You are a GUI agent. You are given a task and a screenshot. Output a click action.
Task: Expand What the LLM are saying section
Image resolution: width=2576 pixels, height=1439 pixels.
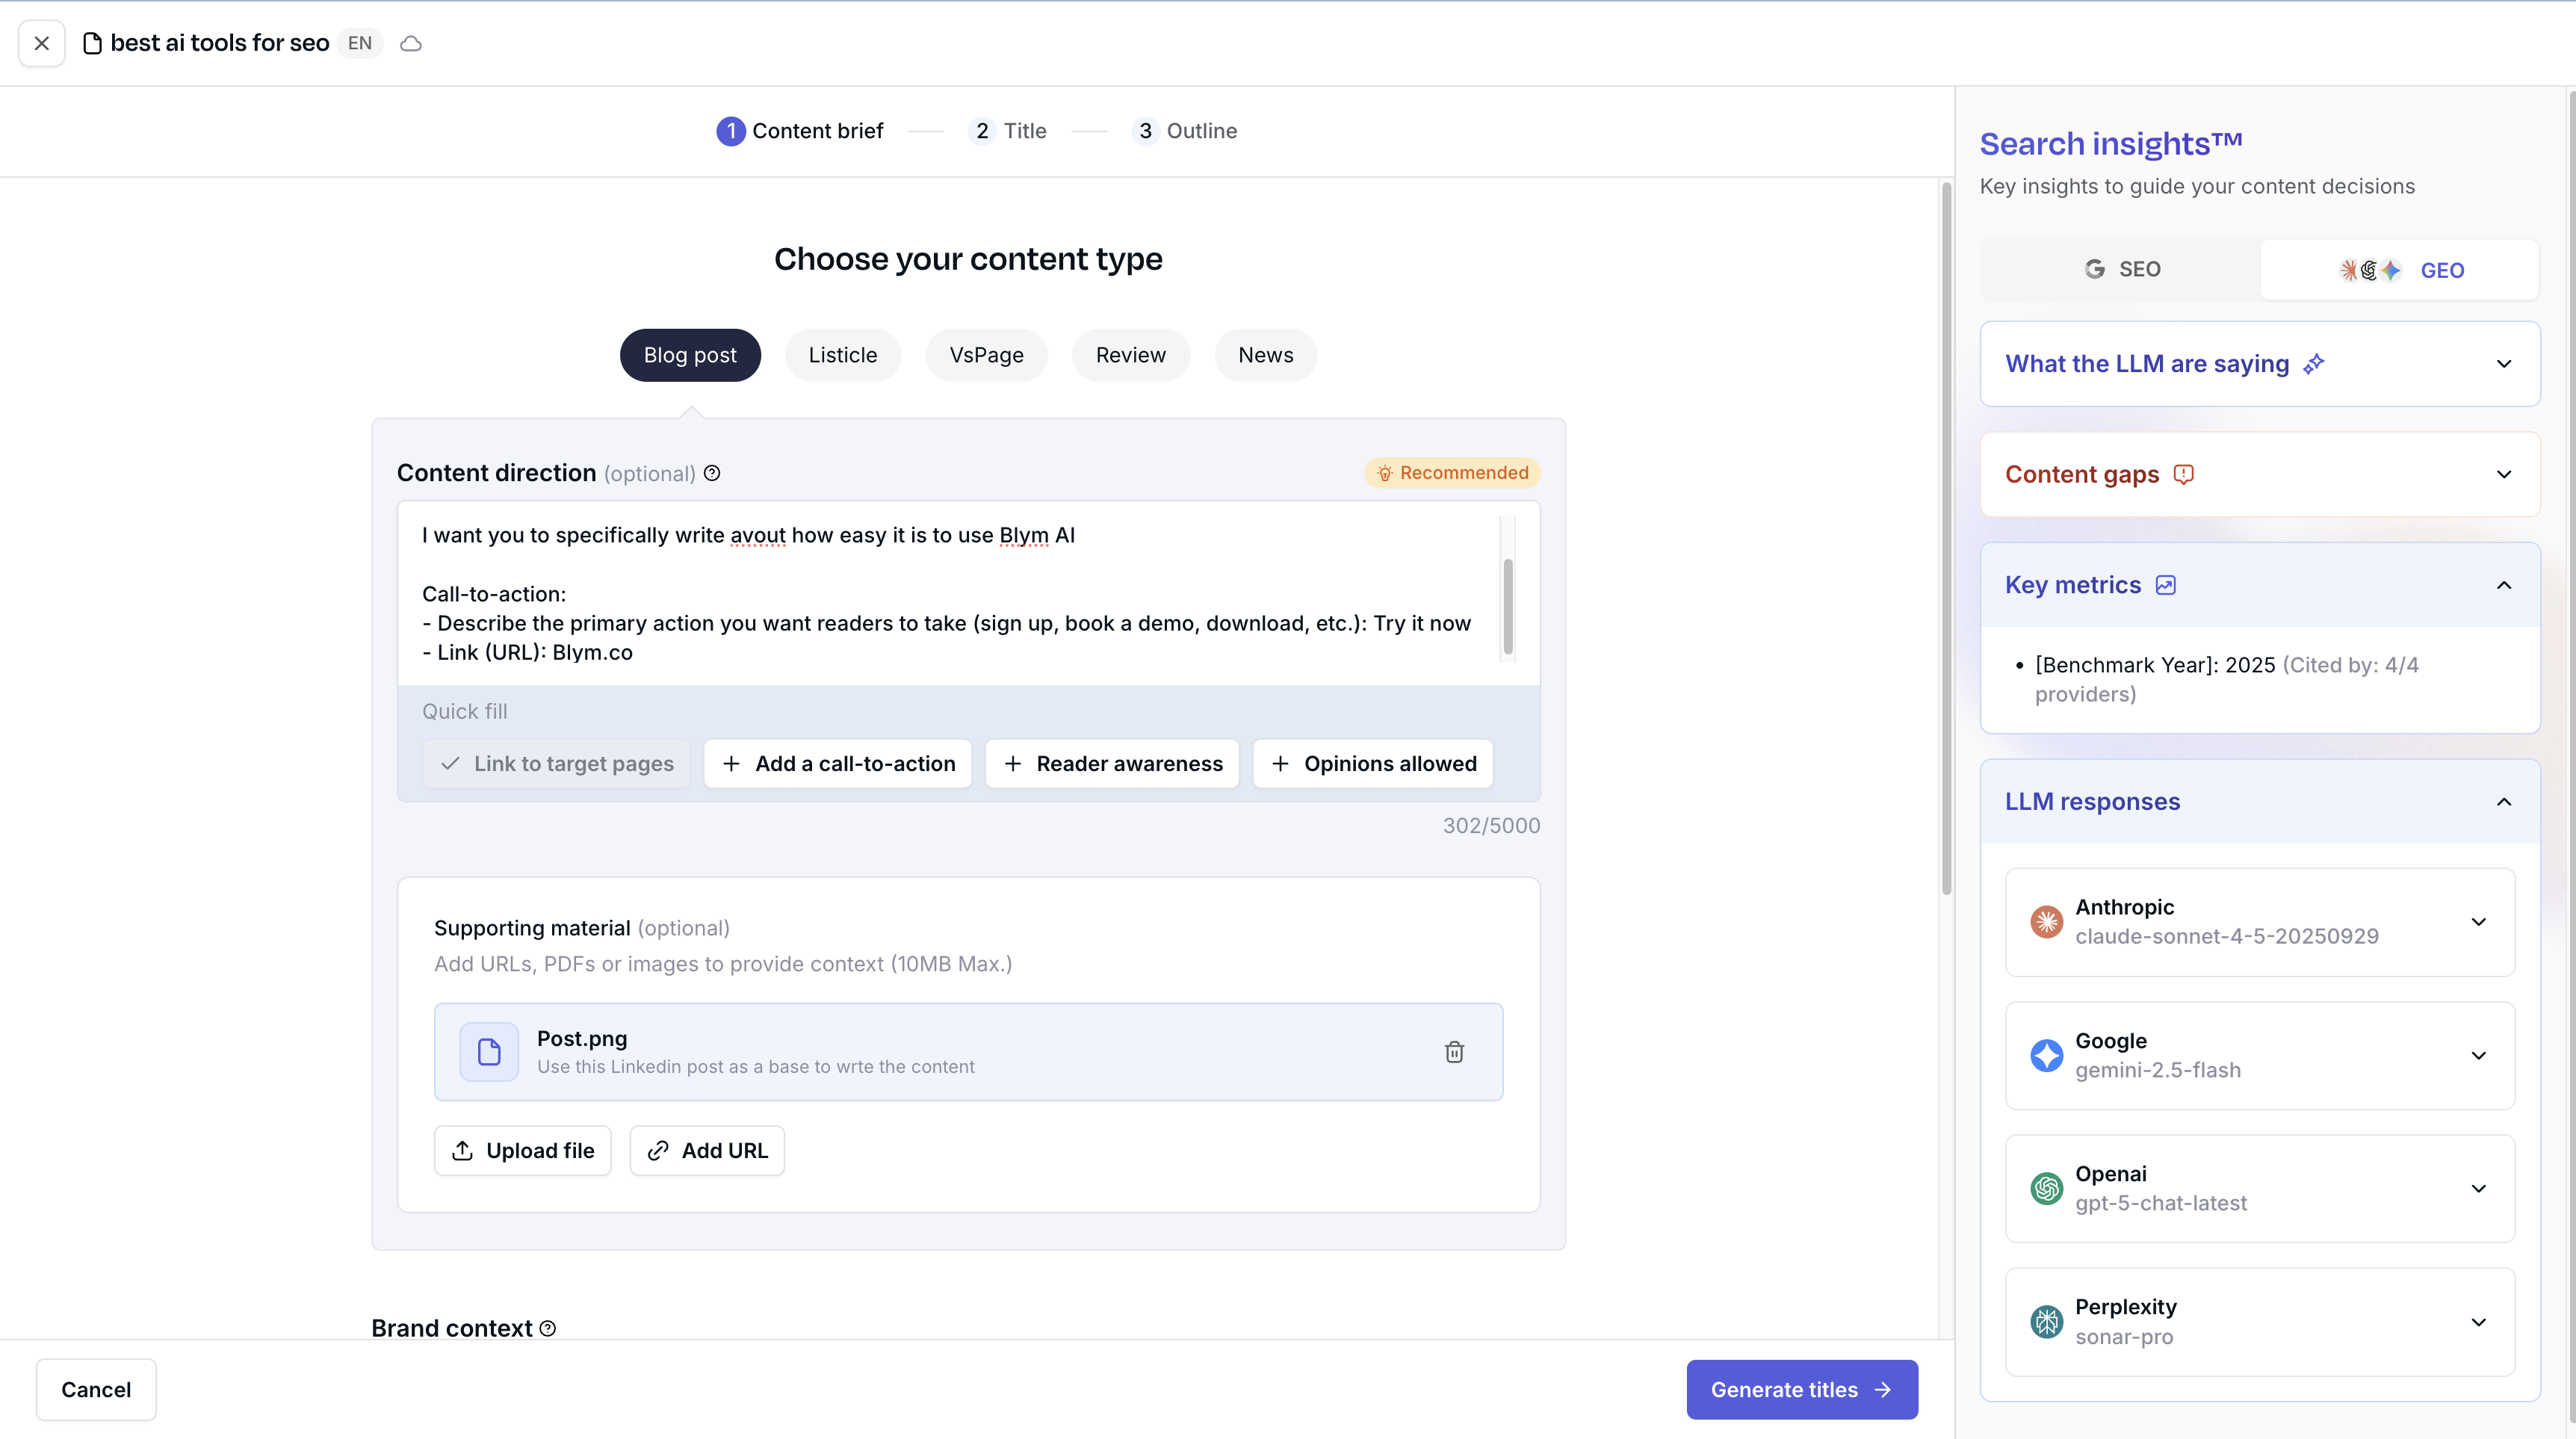(2503, 364)
